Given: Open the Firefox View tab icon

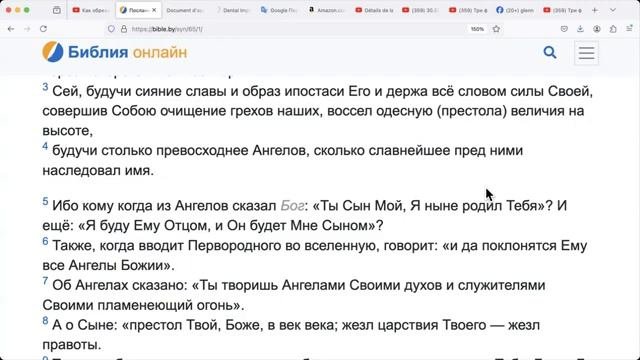Looking at the screenshot, I should (x=57, y=10).
